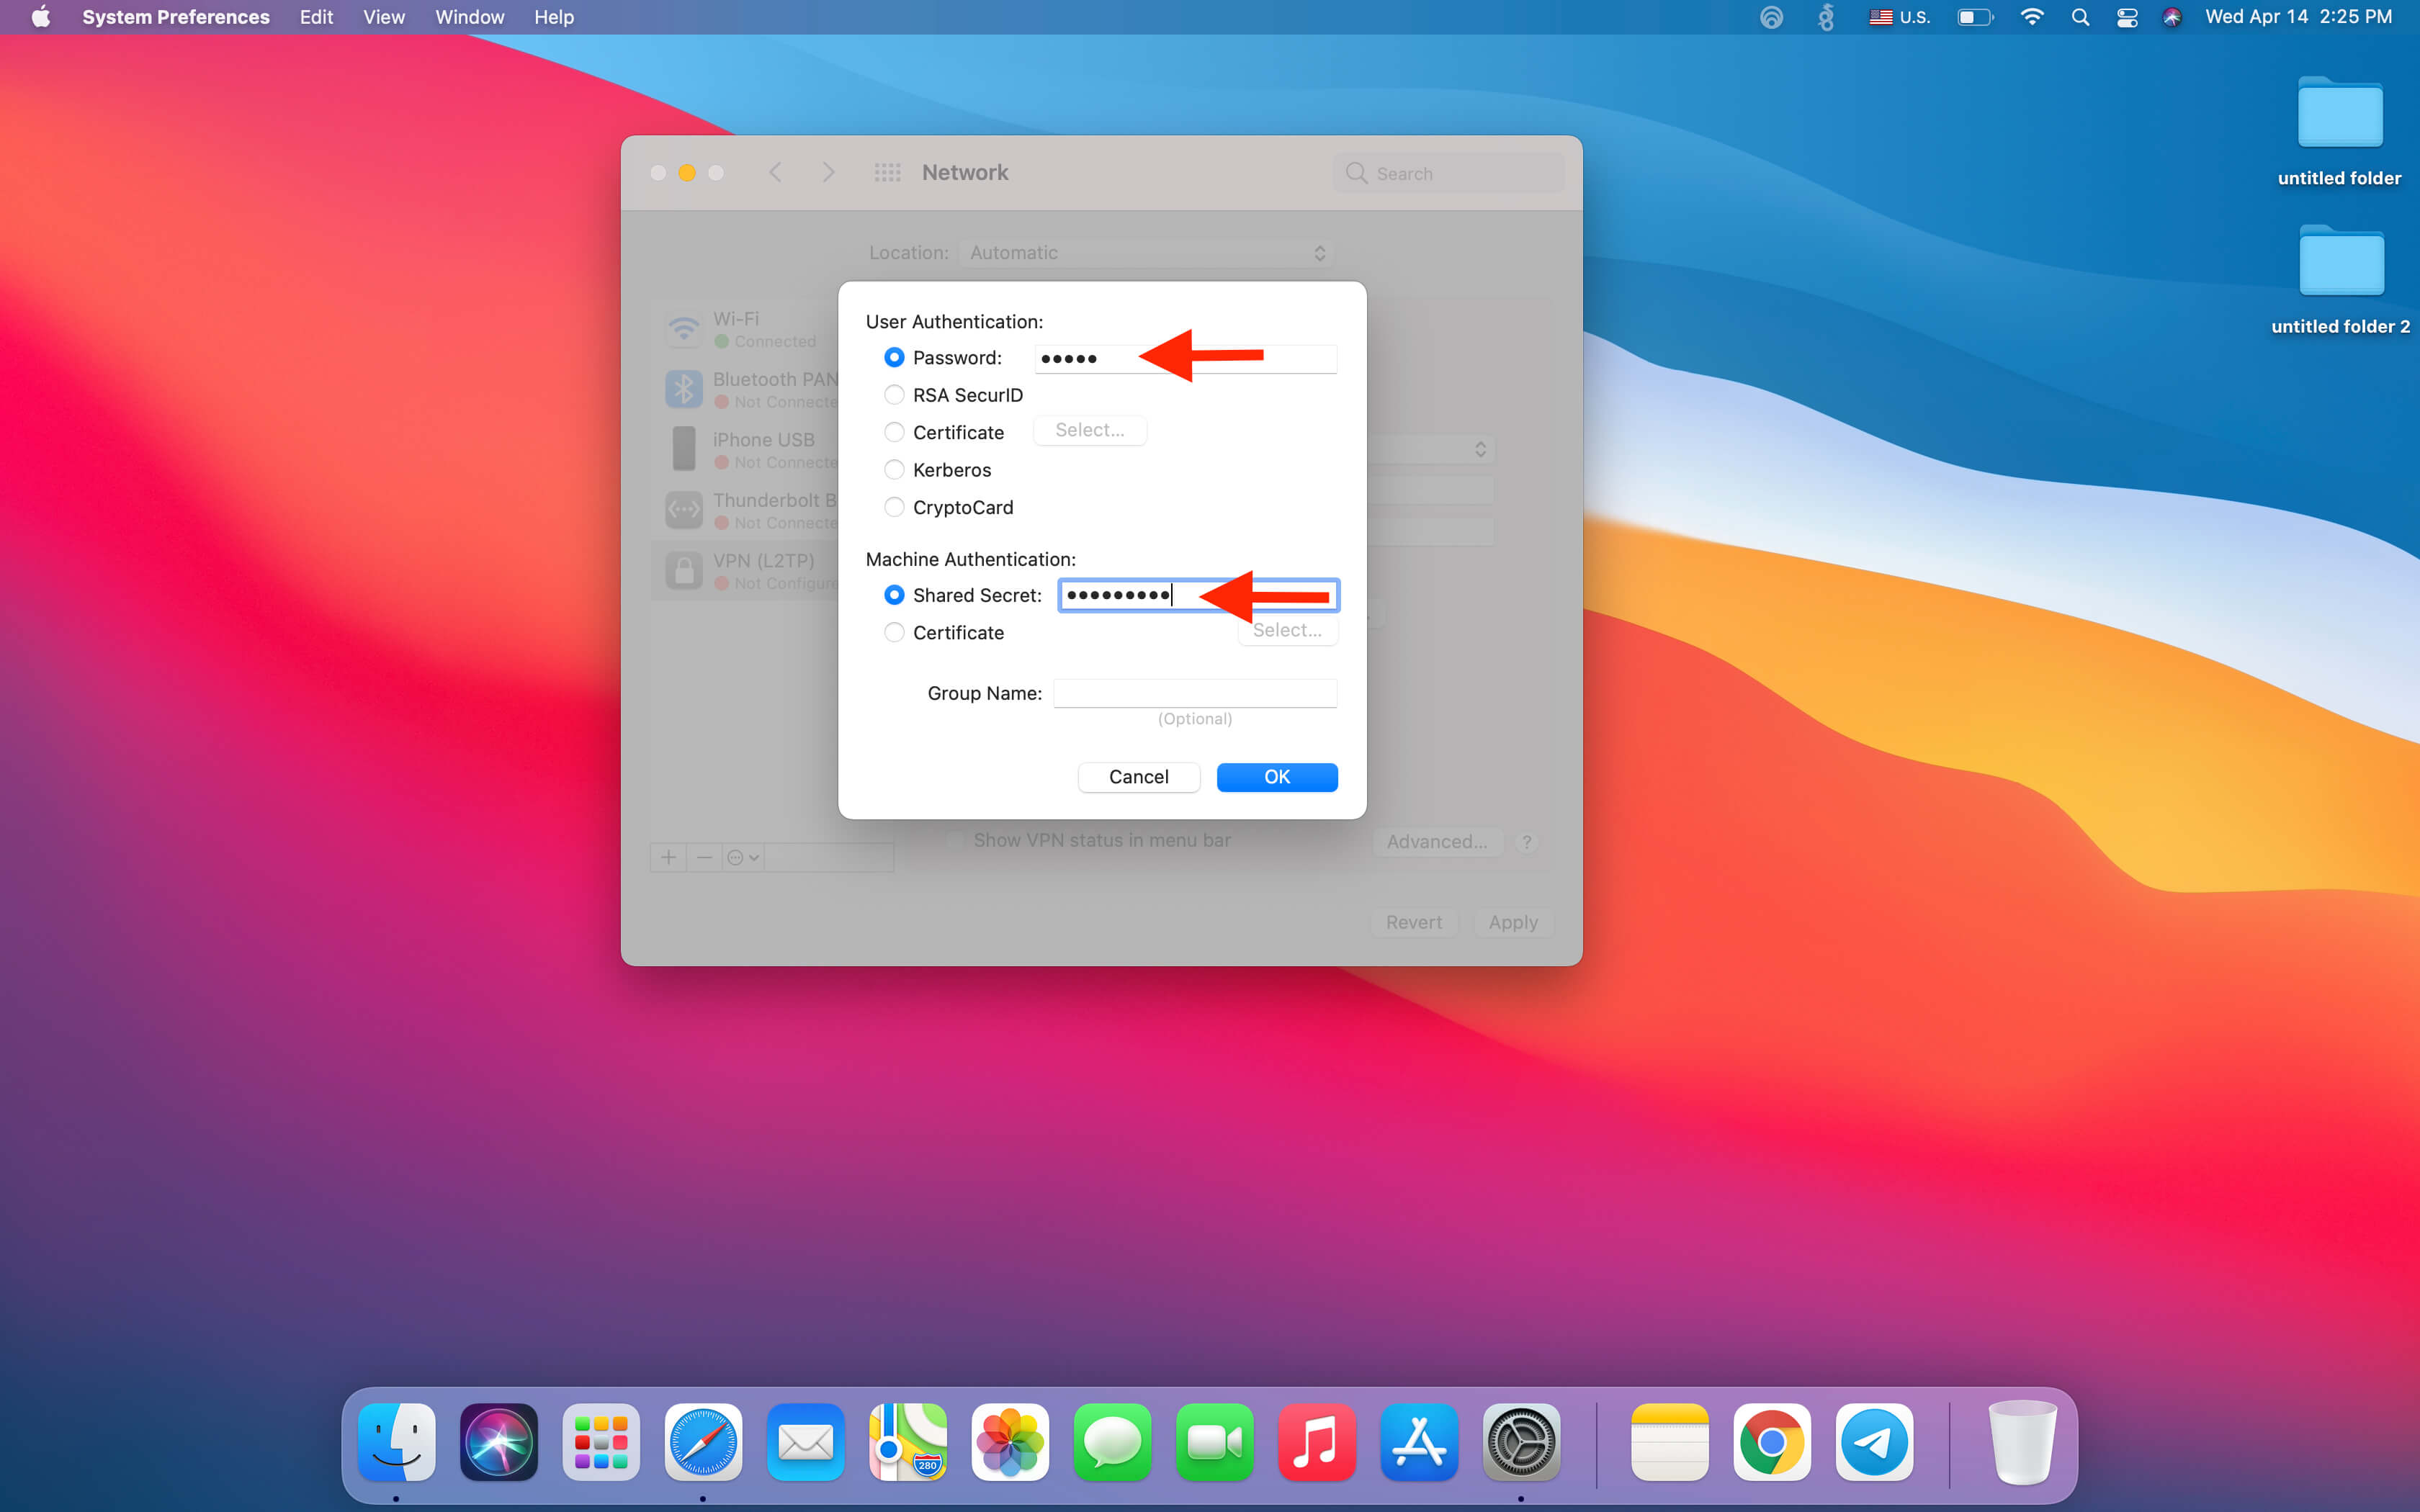Open Google Chrome in the dock
This screenshot has height=1512, width=2420.
[x=1771, y=1442]
